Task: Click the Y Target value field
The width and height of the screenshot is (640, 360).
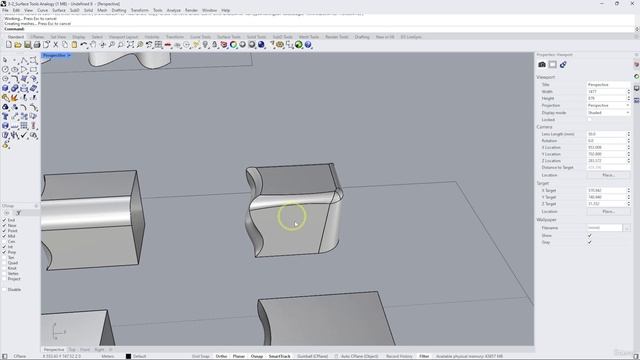Action: (607, 197)
